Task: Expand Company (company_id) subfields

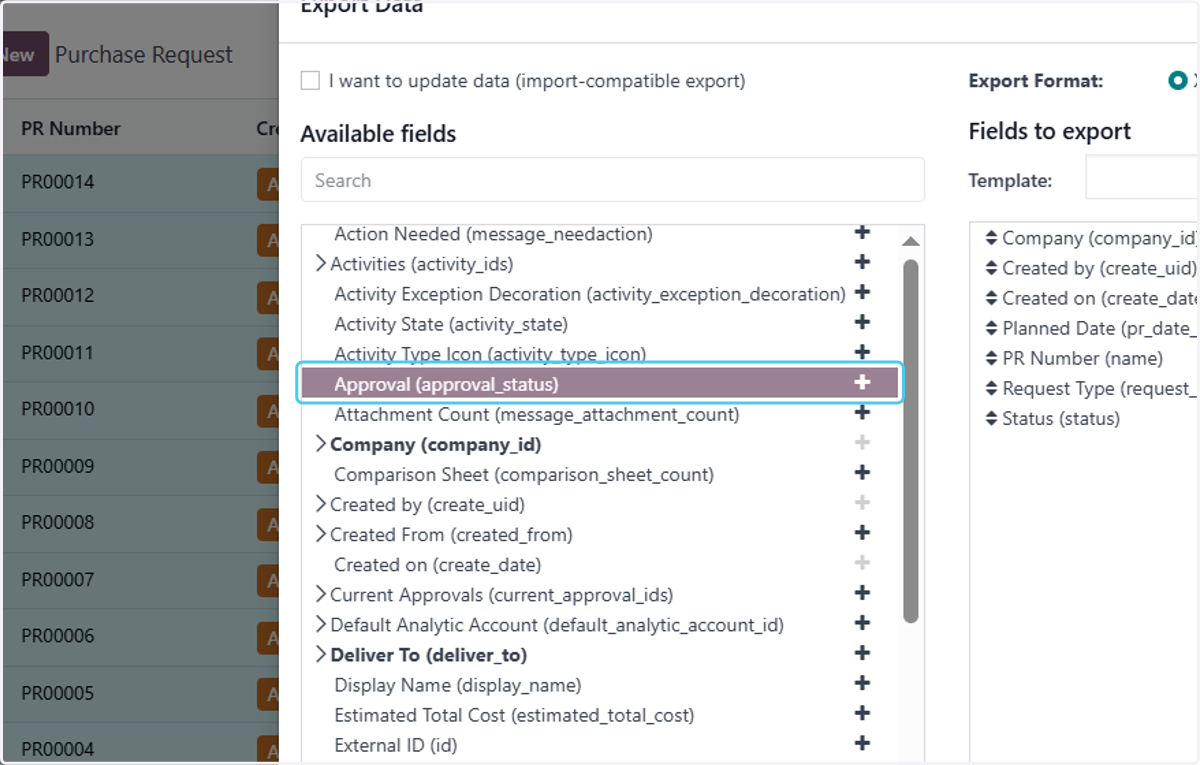Action: 321,444
